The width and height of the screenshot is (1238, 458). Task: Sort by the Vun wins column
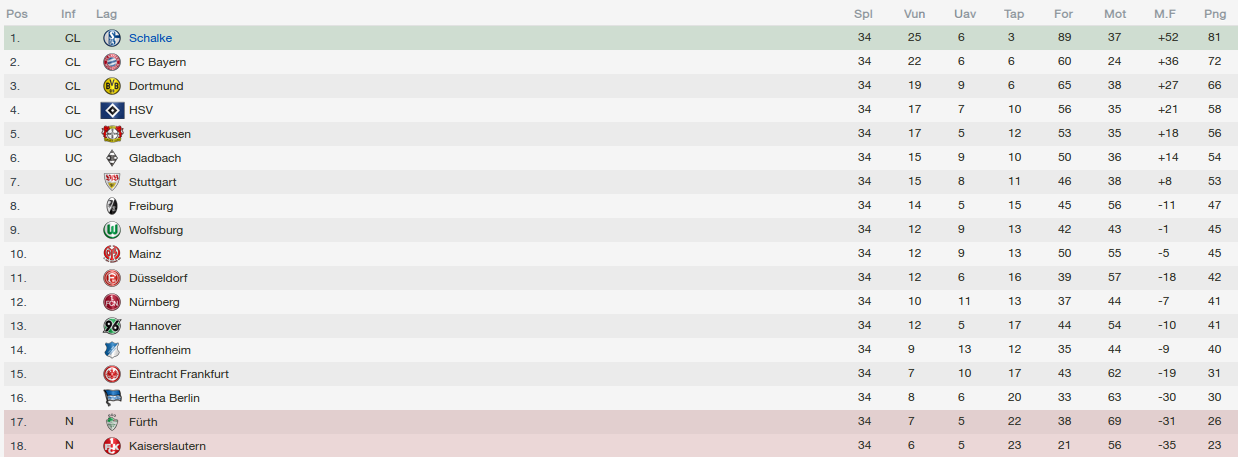[x=914, y=14]
